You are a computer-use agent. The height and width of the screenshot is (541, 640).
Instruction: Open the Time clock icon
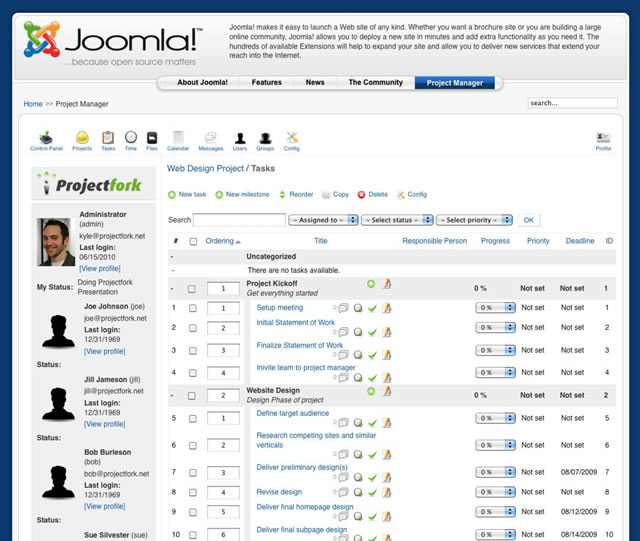click(131, 137)
